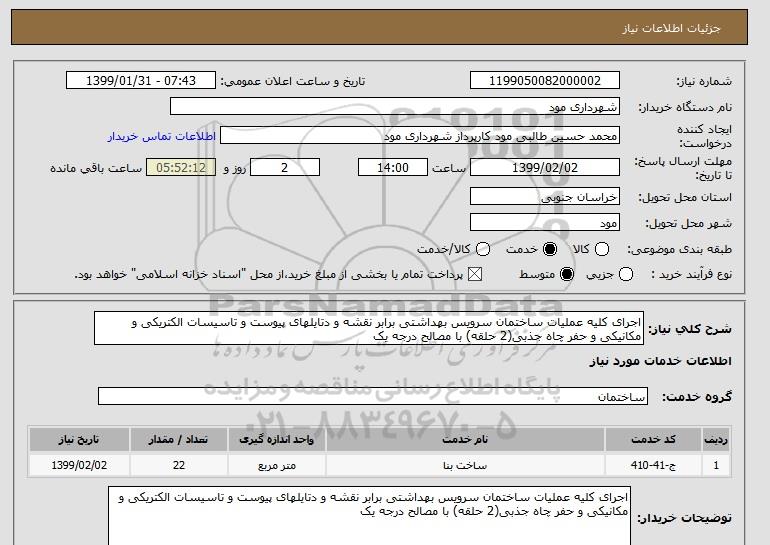Click the service group field ساختمان
Viewport: 770px width, 545px height.
[x=373, y=396]
